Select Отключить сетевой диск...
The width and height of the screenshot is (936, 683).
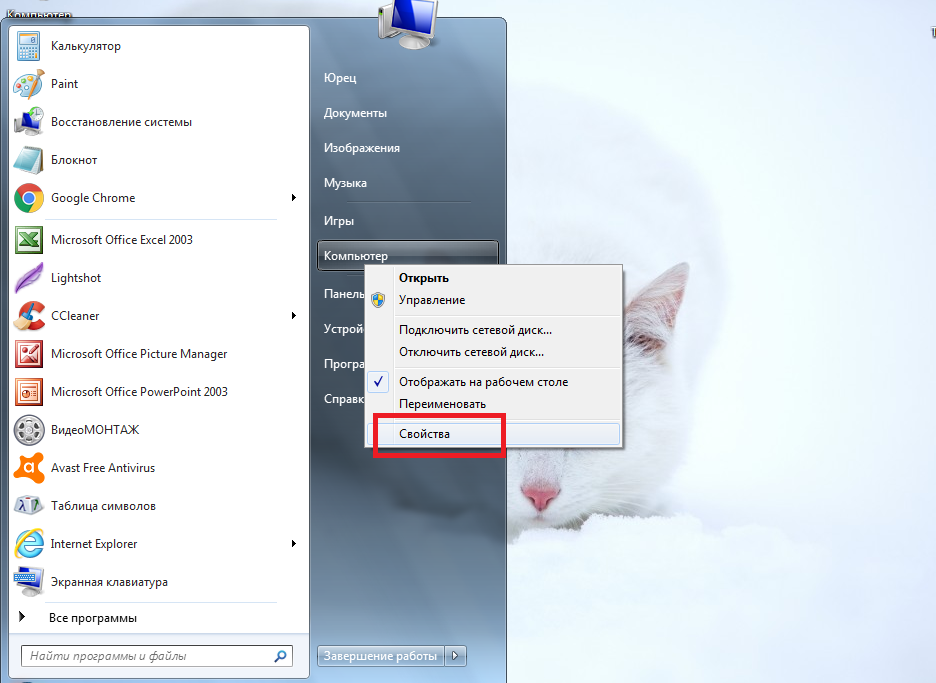(x=472, y=352)
